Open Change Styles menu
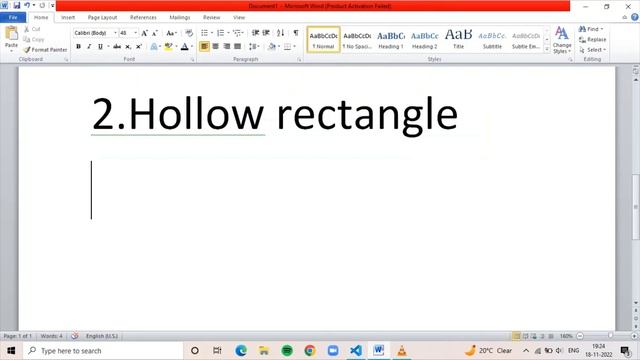This screenshot has width=640, height=360. 562,40
